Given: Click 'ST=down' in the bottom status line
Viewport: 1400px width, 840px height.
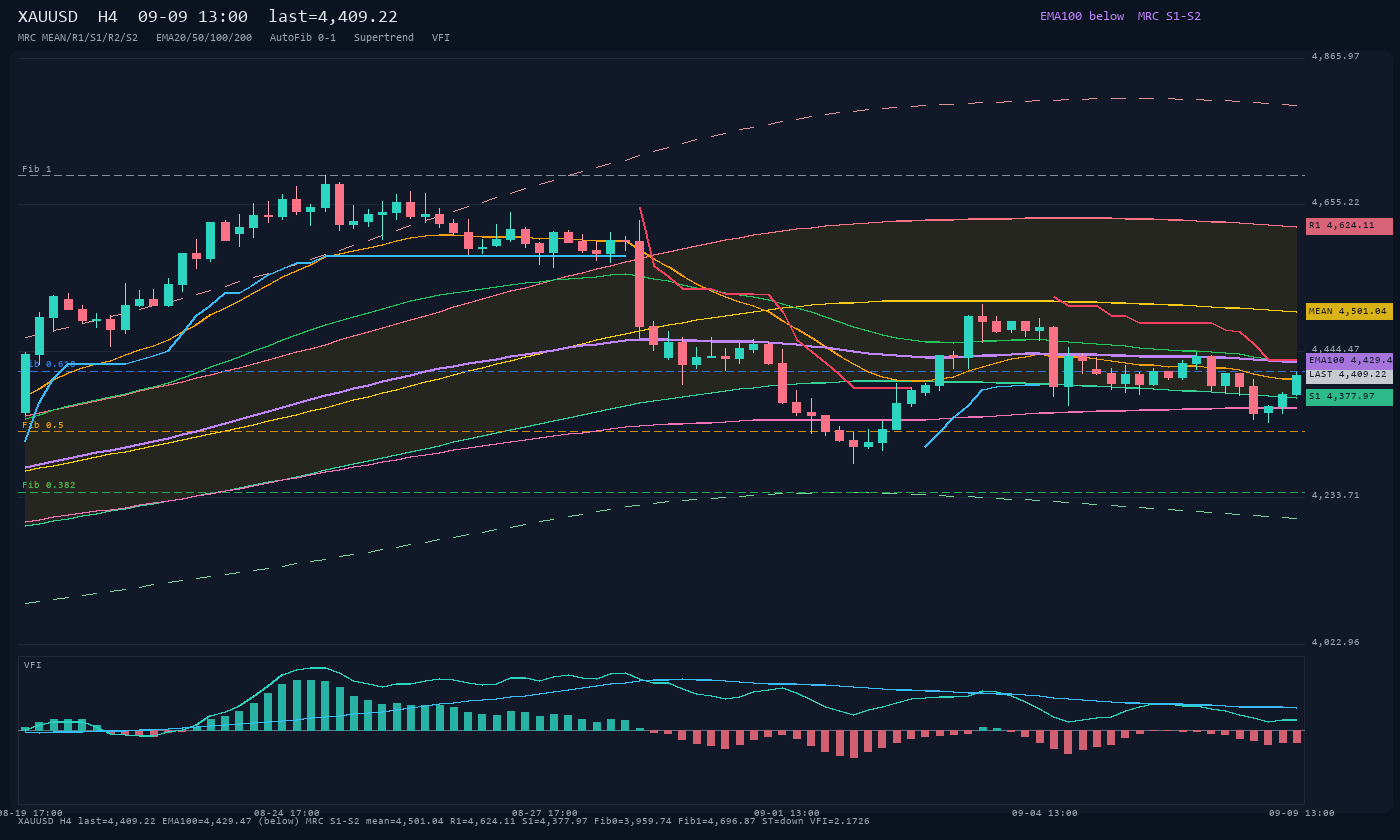Looking at the screenshot, I should [785, 821].
